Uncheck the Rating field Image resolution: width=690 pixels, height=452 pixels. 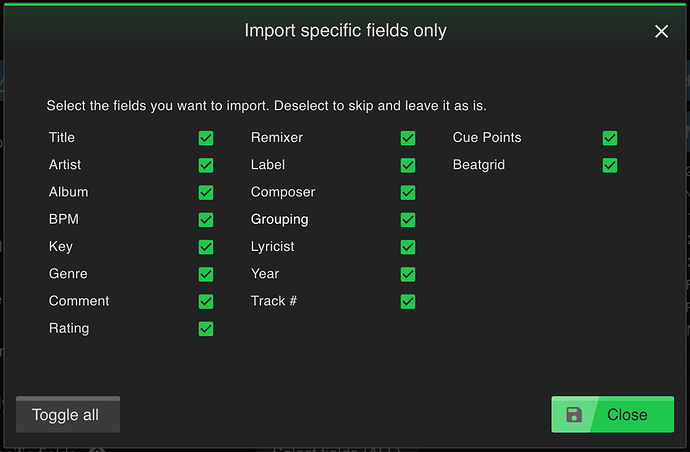click(206, 329)
